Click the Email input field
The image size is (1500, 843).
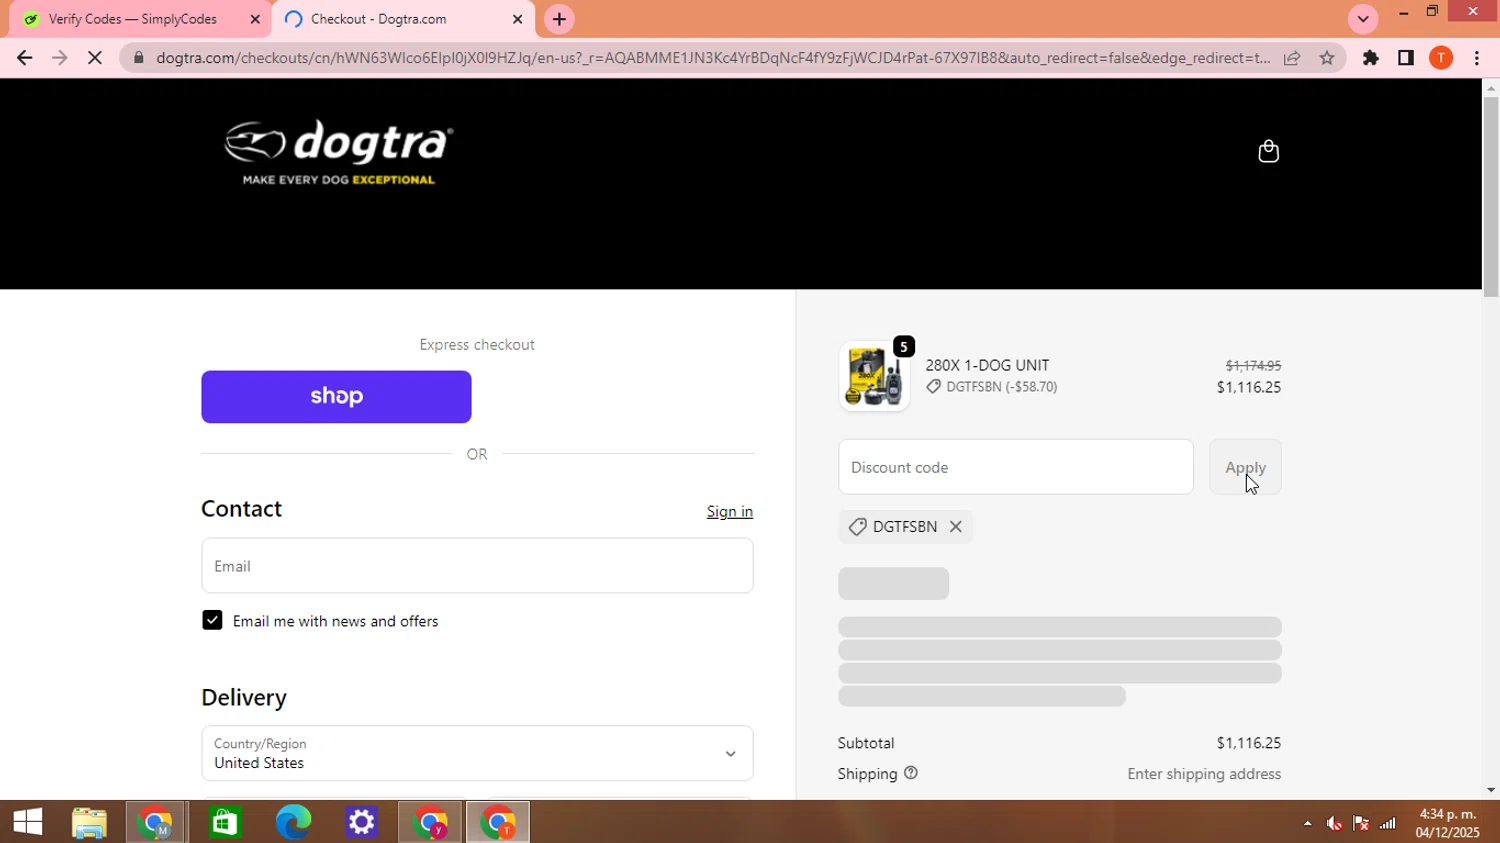pyautogui.click(x=477, y=566)
